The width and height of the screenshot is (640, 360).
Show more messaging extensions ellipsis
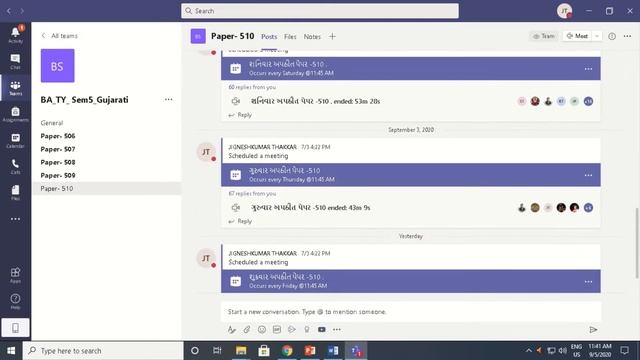pos(336,329)
